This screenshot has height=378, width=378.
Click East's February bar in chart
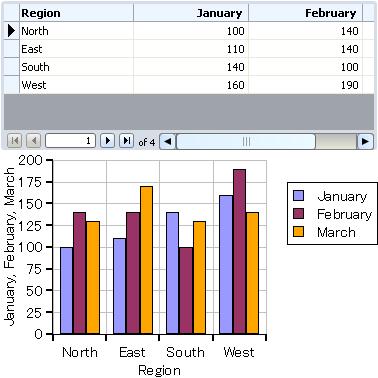coord(133,273)
